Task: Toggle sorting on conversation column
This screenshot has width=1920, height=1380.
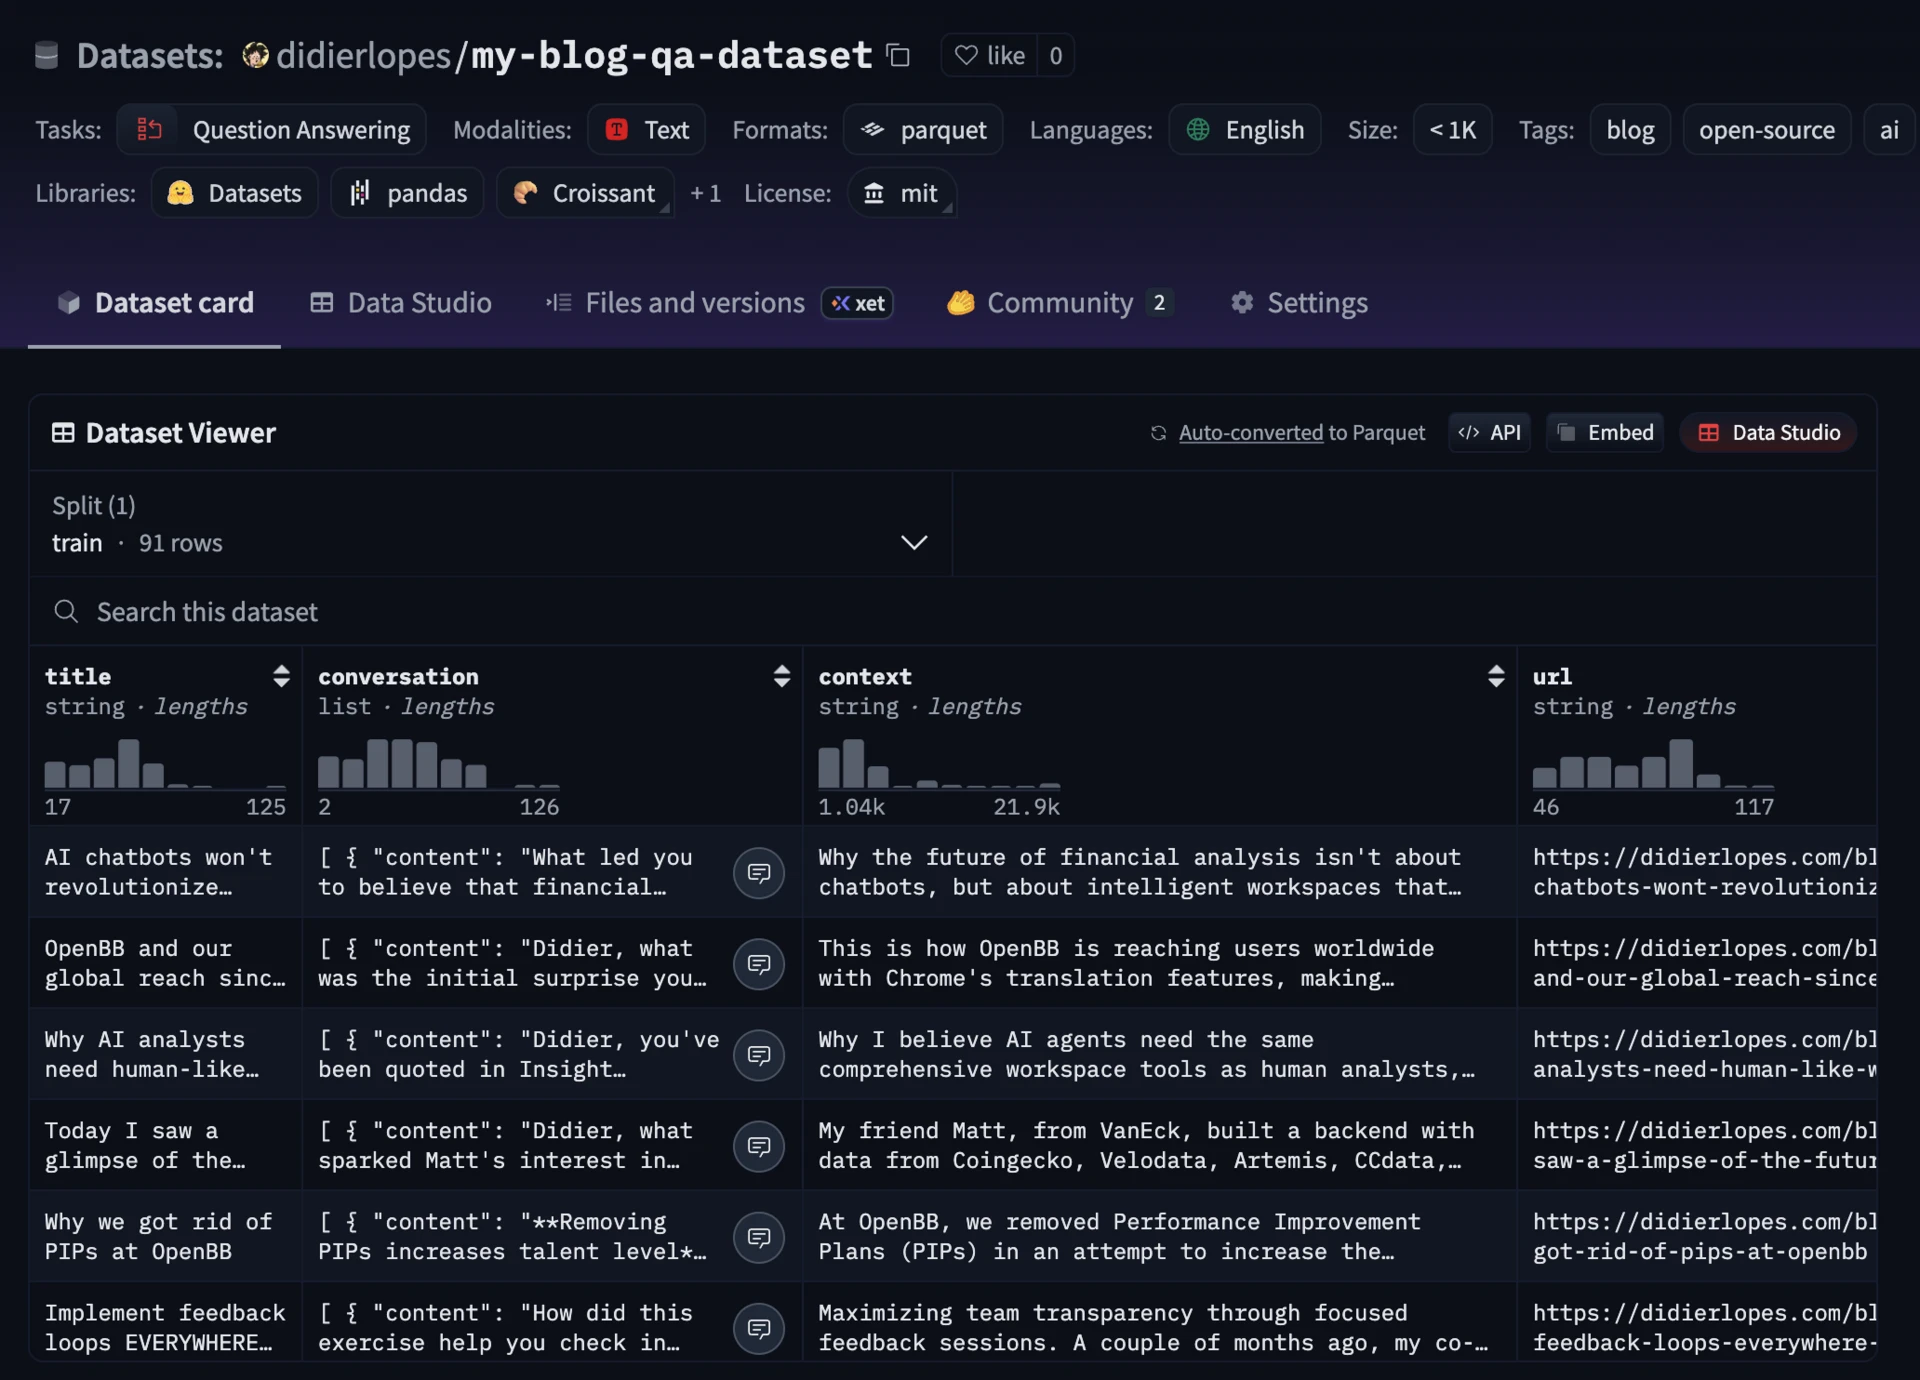Action: 781,676
